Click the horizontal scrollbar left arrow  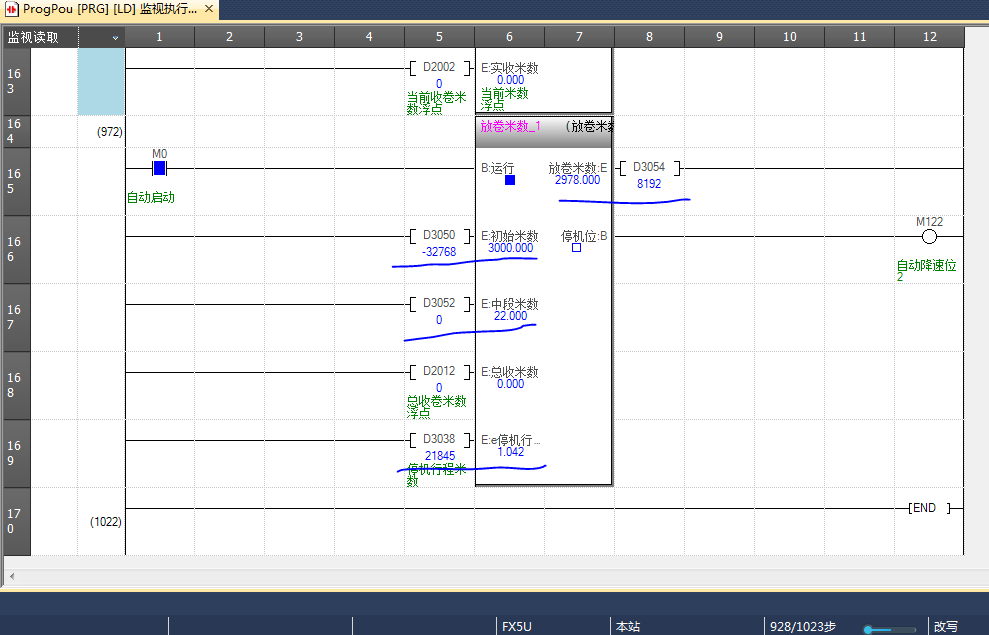[10, 576]
